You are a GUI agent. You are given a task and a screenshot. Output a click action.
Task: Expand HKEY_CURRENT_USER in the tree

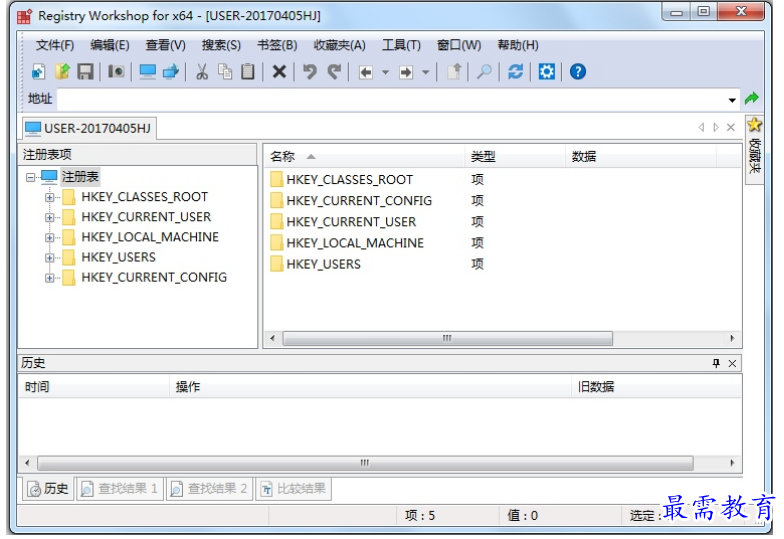pos(50,218)
